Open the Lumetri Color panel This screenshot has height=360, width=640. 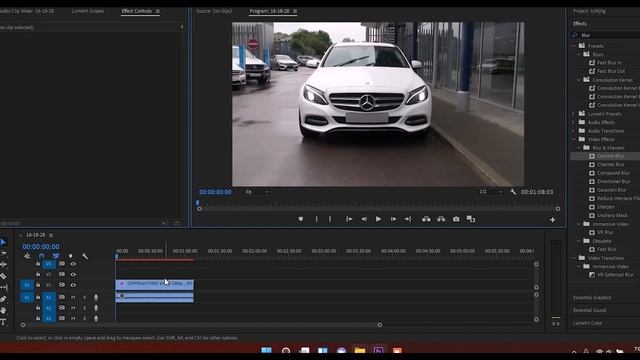(x=587, y=323)
